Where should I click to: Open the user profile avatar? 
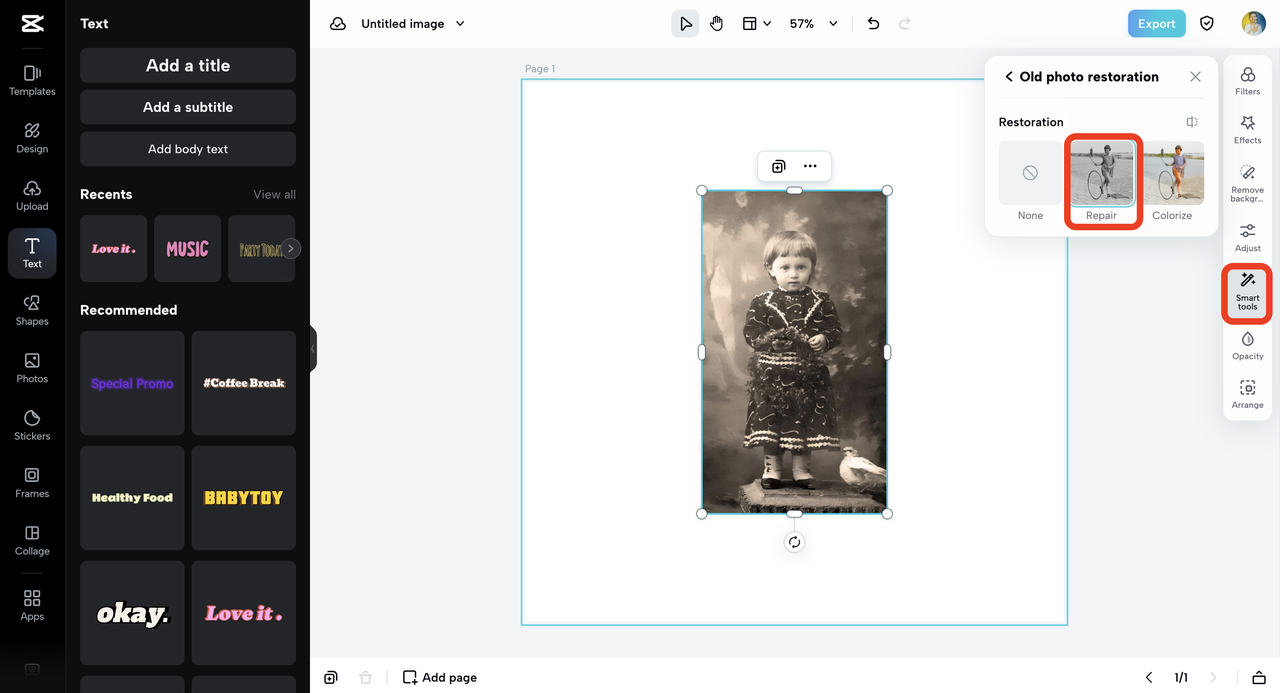coord(1253,24)
